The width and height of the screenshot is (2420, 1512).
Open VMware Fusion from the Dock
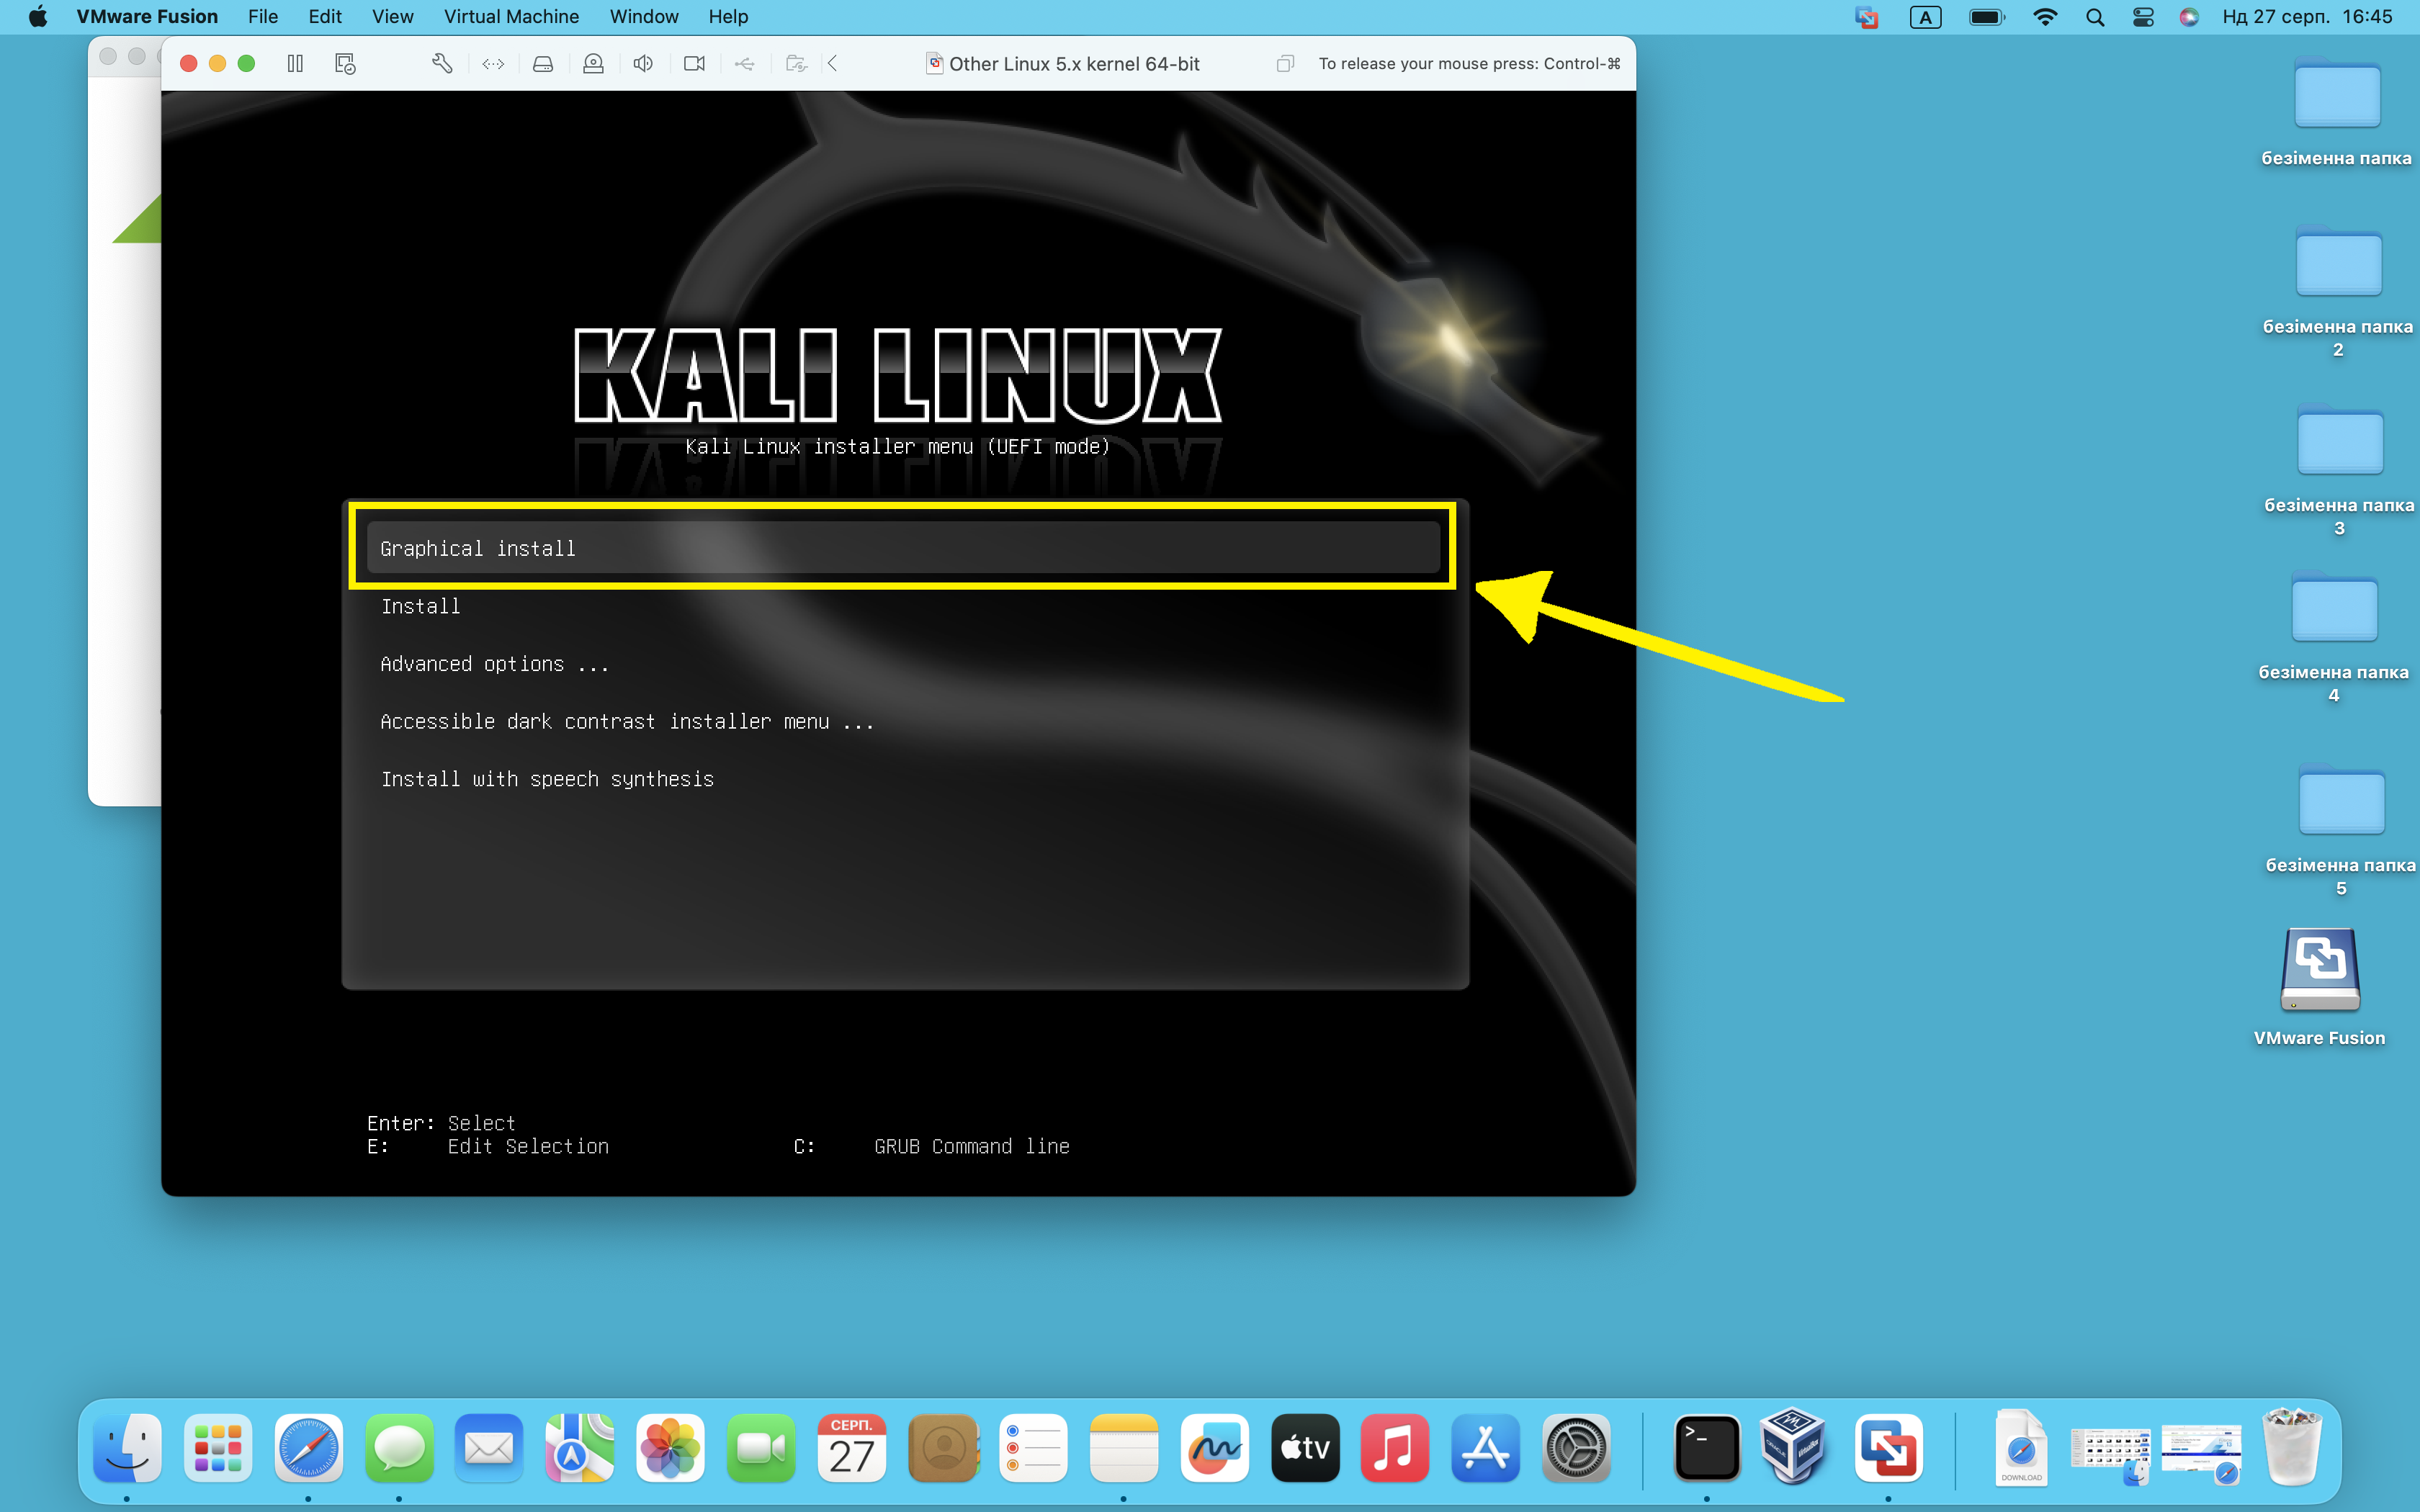pos(1888,1448)
